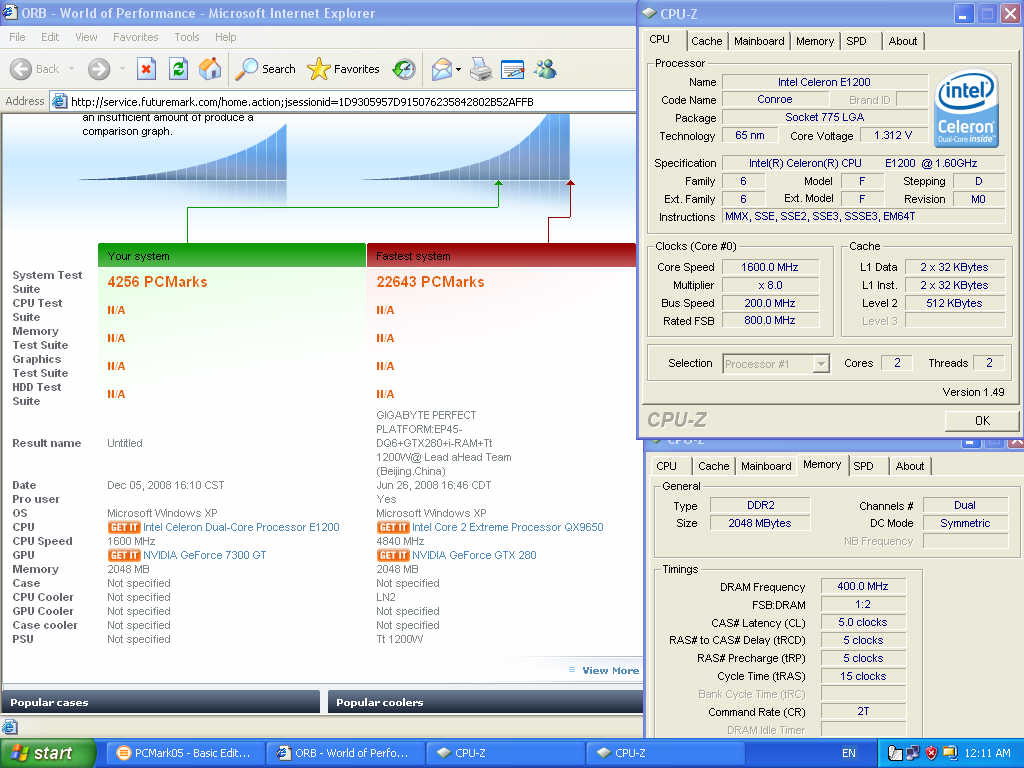
Task: Click the Forward arrow button in IE toolbar
Action: (99, 69)
